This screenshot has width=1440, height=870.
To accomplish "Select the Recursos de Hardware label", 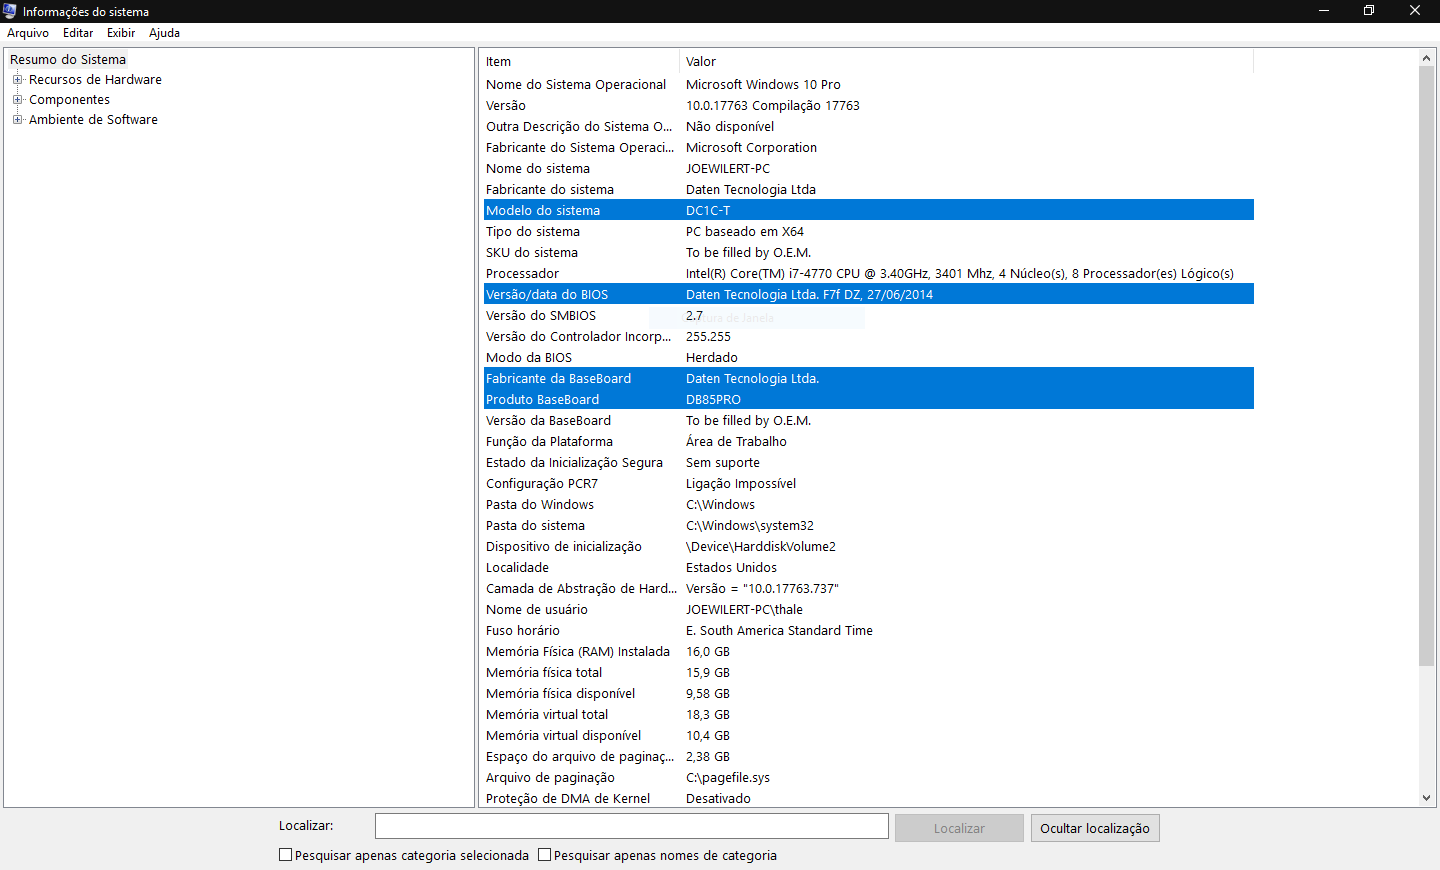I will (95, 80).
